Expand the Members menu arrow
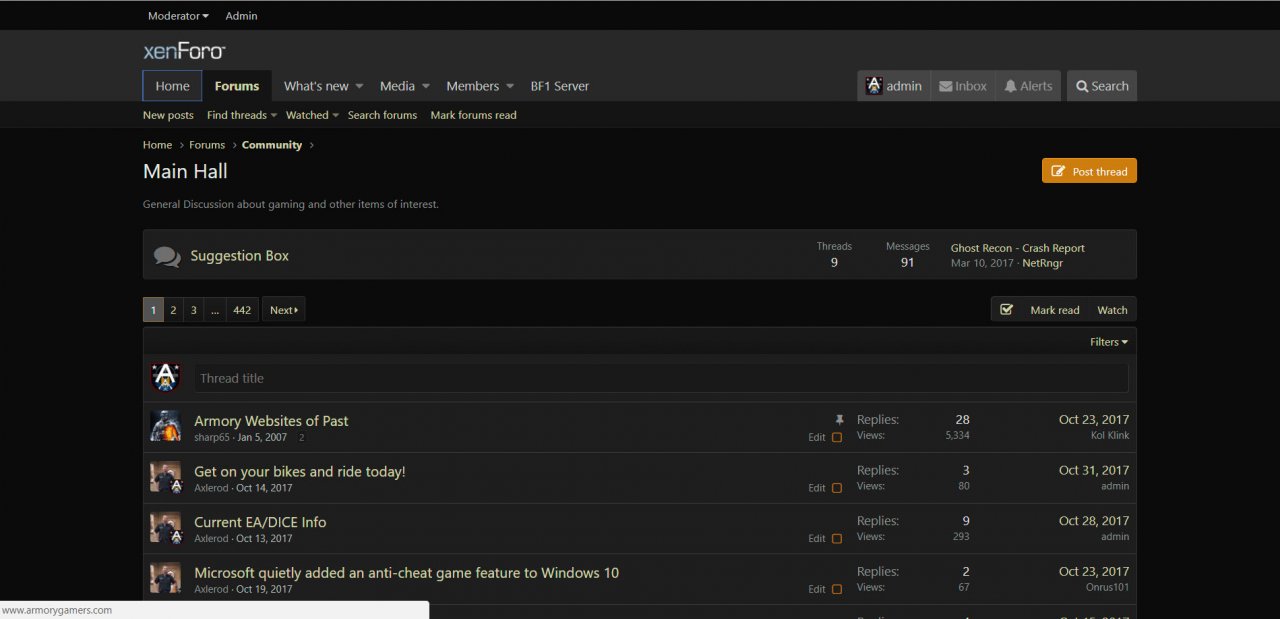Screen dimensions: 1280x619 510,87
